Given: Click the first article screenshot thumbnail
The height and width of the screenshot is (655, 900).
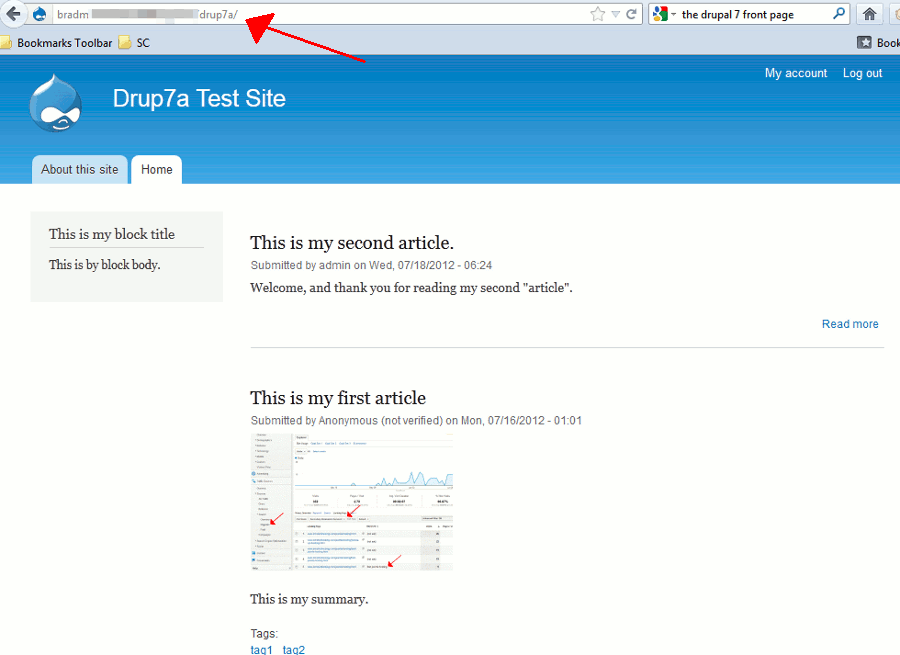Looking at the screenshot, I should [x=352, y=502].
